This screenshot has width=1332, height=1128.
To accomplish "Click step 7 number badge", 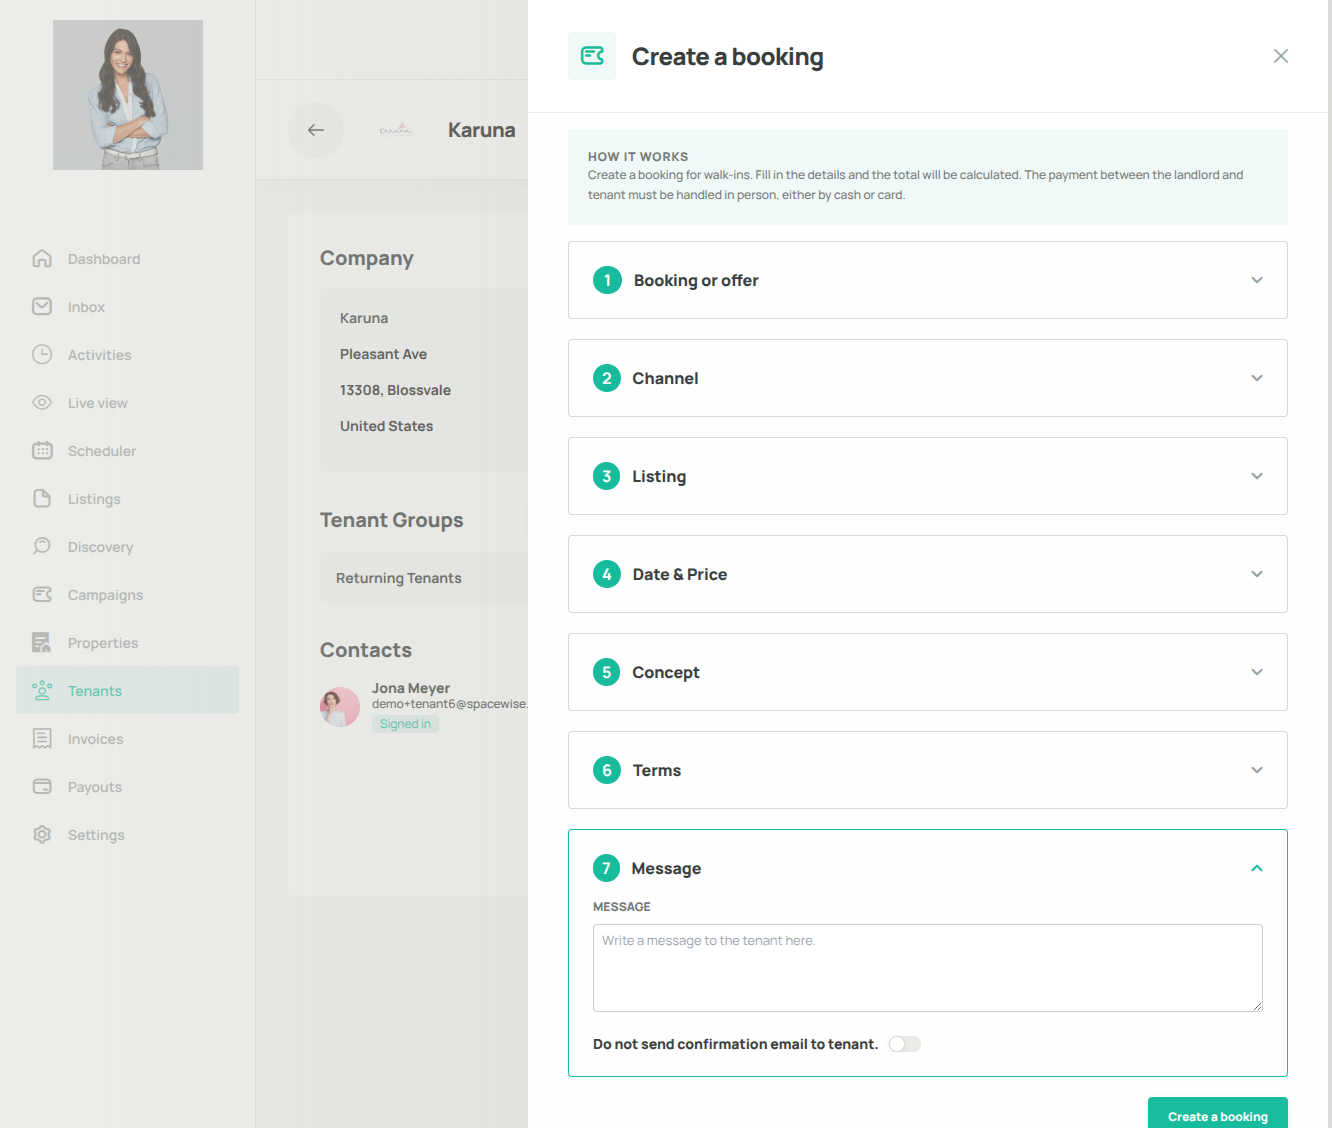I will tap(607, 868).
